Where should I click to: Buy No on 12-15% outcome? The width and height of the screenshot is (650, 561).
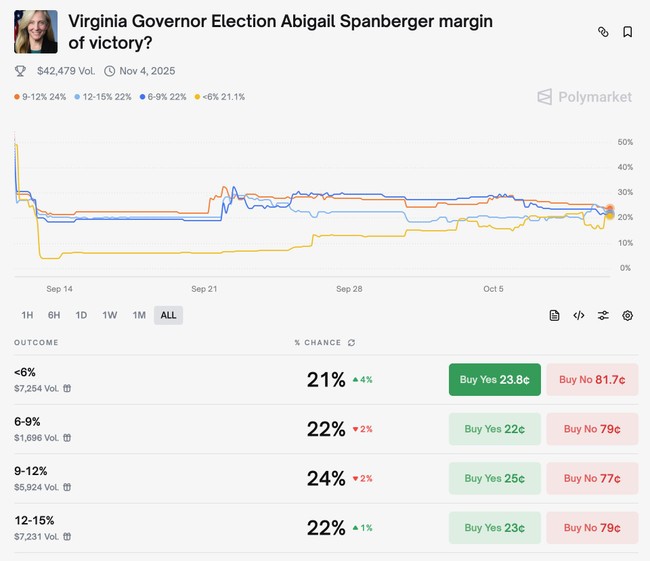pos(592,527)
